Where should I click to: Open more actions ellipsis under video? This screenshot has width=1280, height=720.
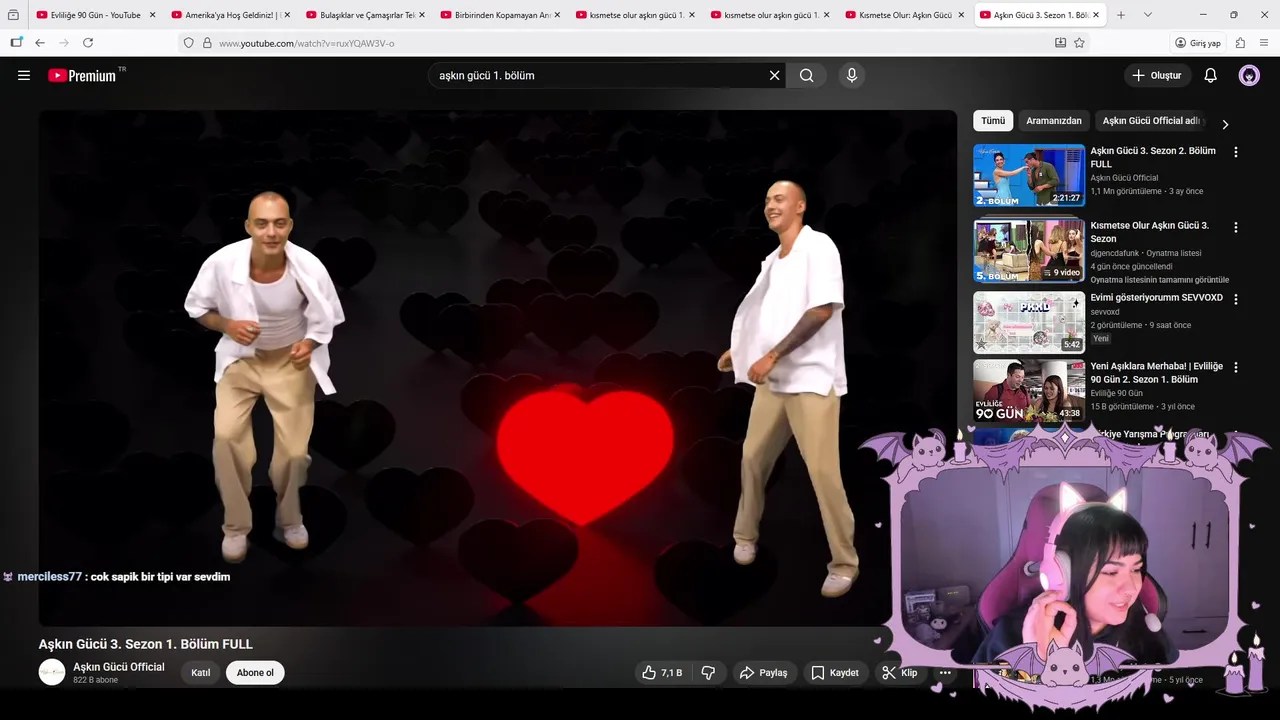click(945, 673)
